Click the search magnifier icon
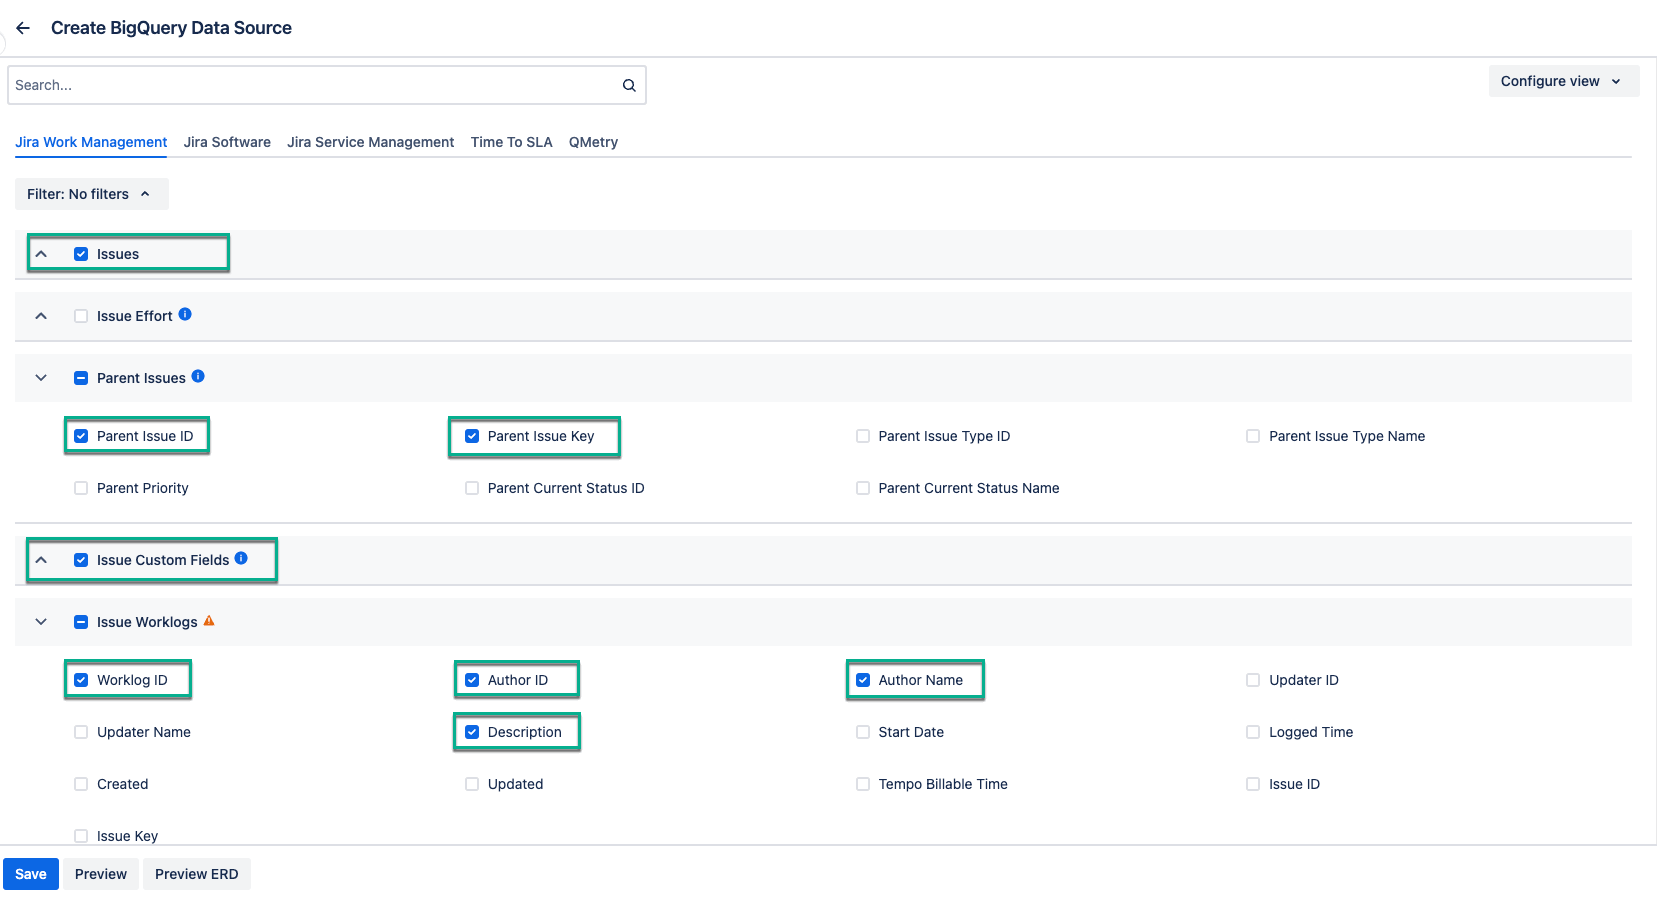 629,85
